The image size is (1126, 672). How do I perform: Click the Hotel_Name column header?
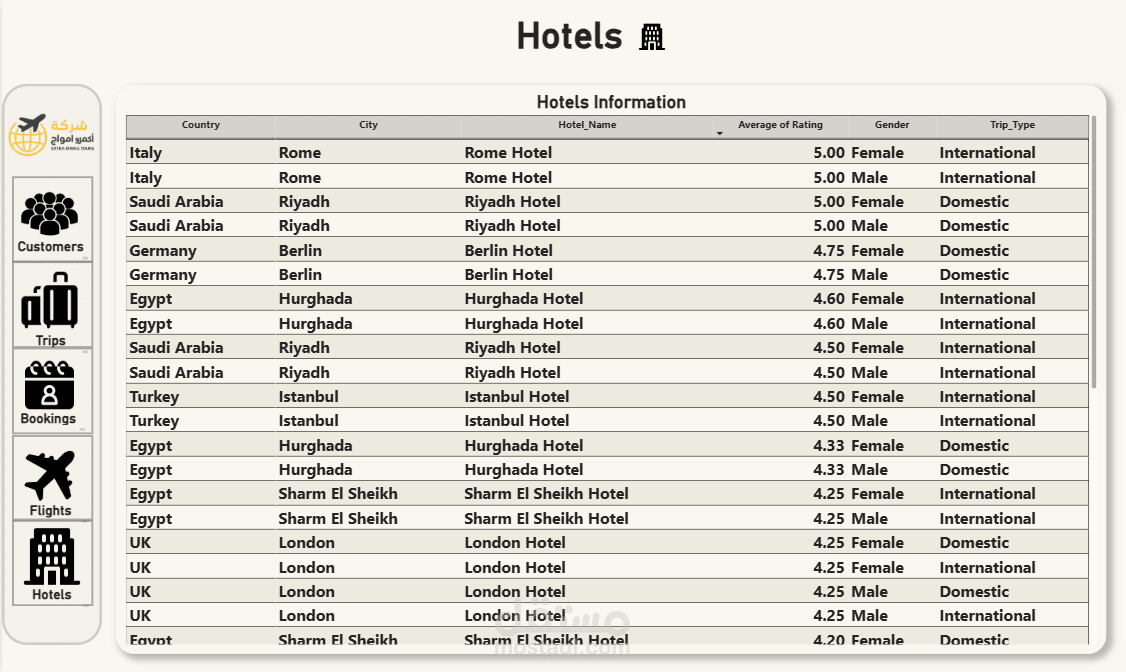click(x=587, y=126)
